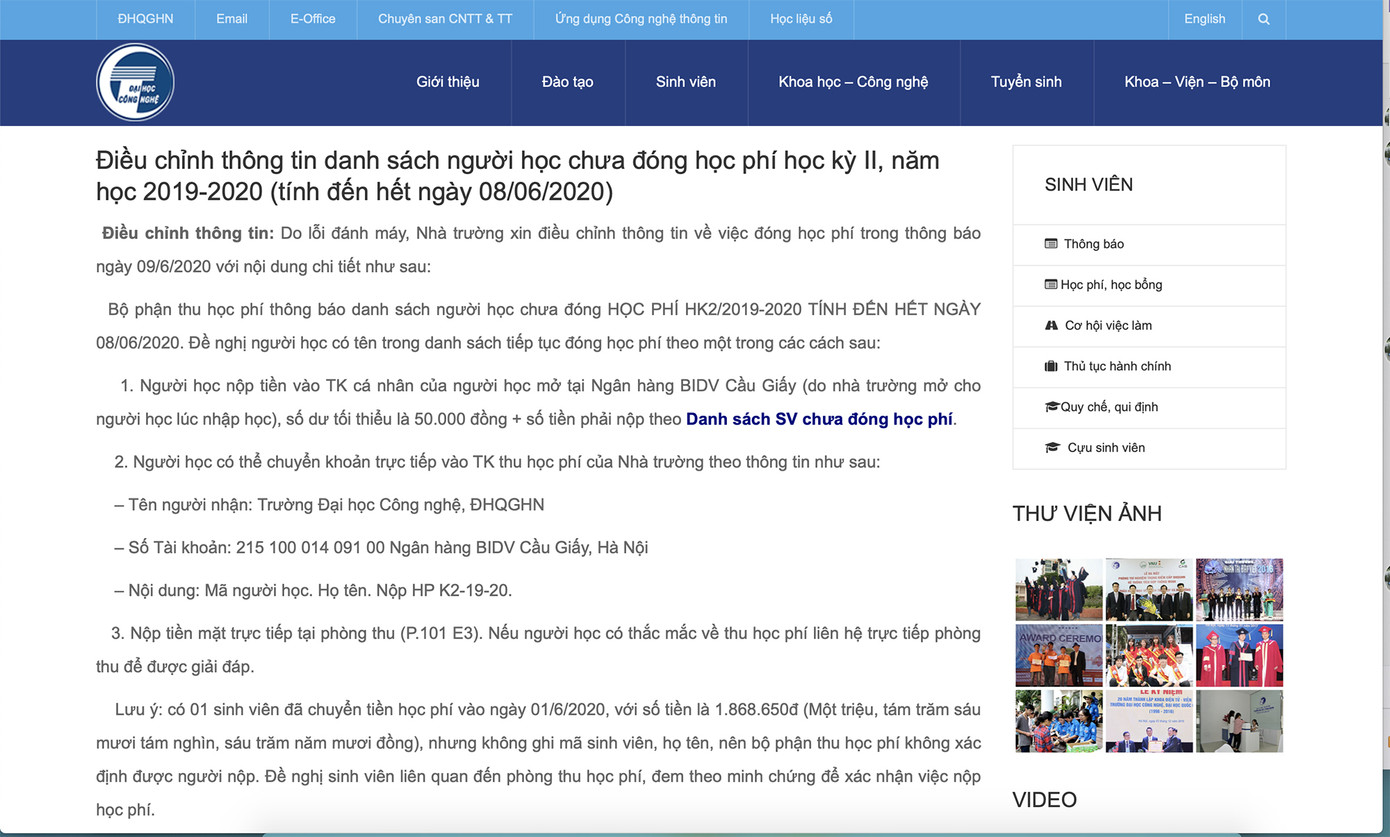Click the Cựu sinh viên graduation cap icon
Image resolution: width=1390 pixels, height=837 pixels.
point(1052,448)
